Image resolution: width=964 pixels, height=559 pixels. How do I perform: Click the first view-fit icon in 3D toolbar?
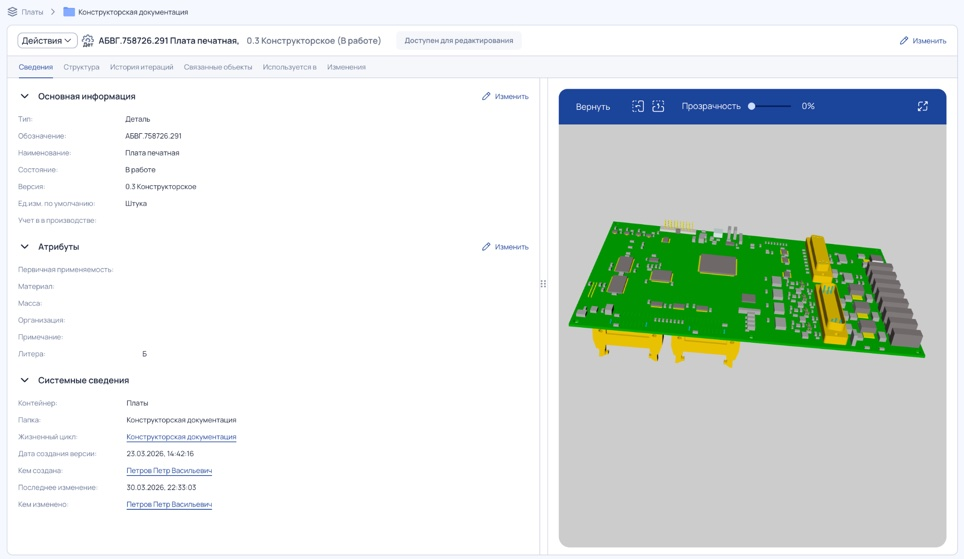coord(638,106)
